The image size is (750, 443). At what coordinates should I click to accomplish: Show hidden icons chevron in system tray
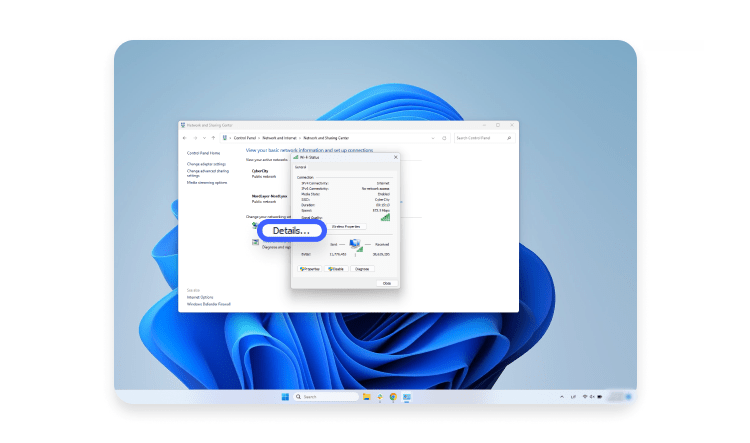pyautogui.click(x=562, y=397)
